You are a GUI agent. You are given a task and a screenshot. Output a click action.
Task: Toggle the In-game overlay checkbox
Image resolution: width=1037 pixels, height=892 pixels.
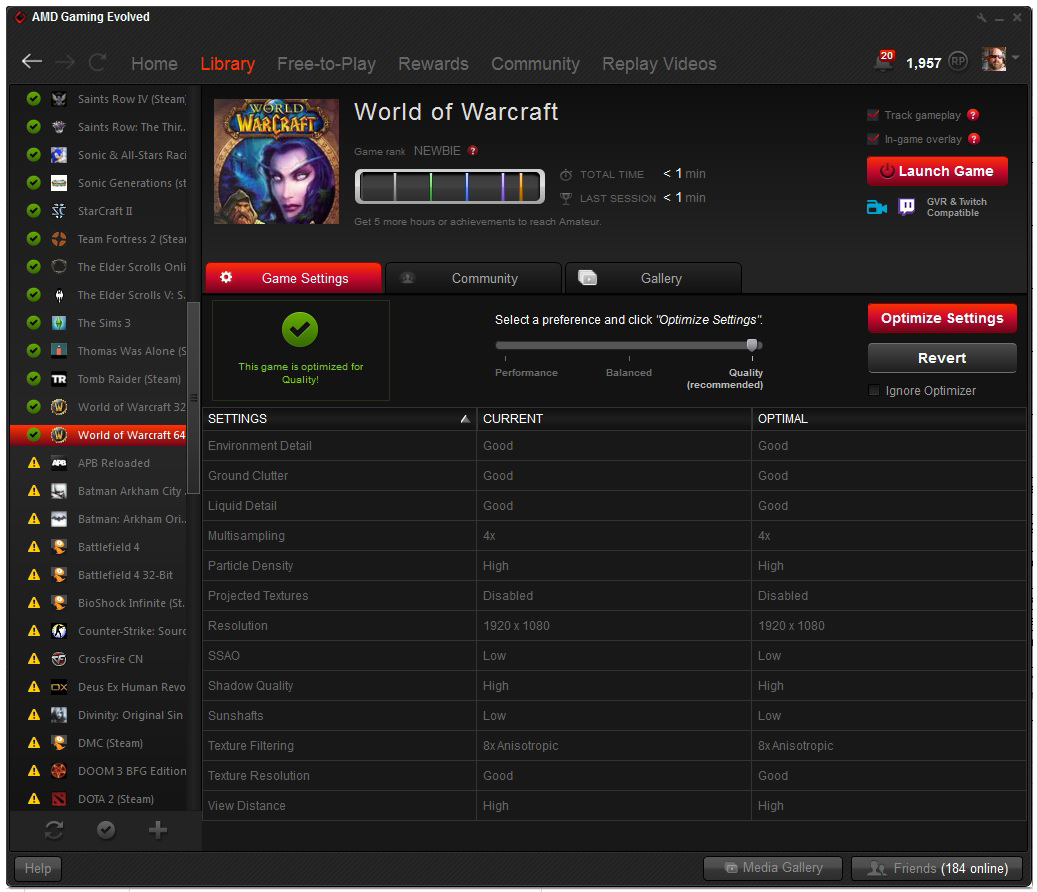click(873, 139)
